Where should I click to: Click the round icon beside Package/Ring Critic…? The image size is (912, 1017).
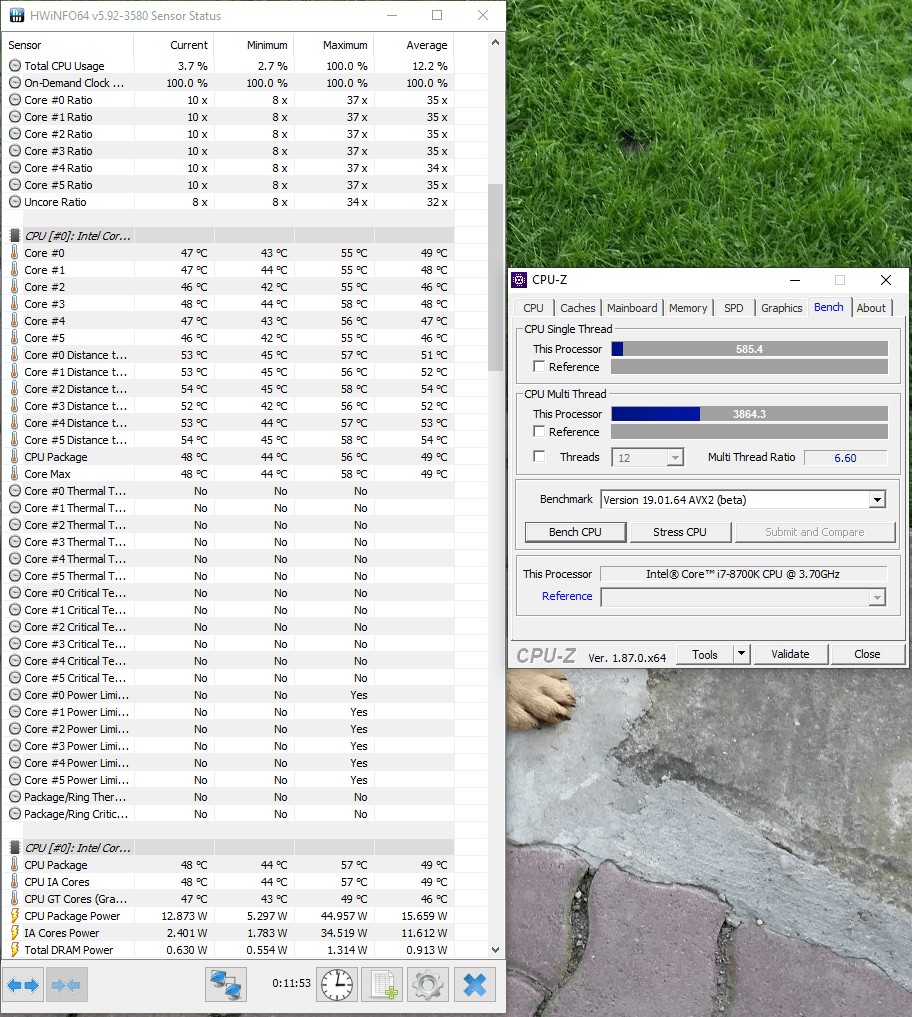(x=15, y=813)
